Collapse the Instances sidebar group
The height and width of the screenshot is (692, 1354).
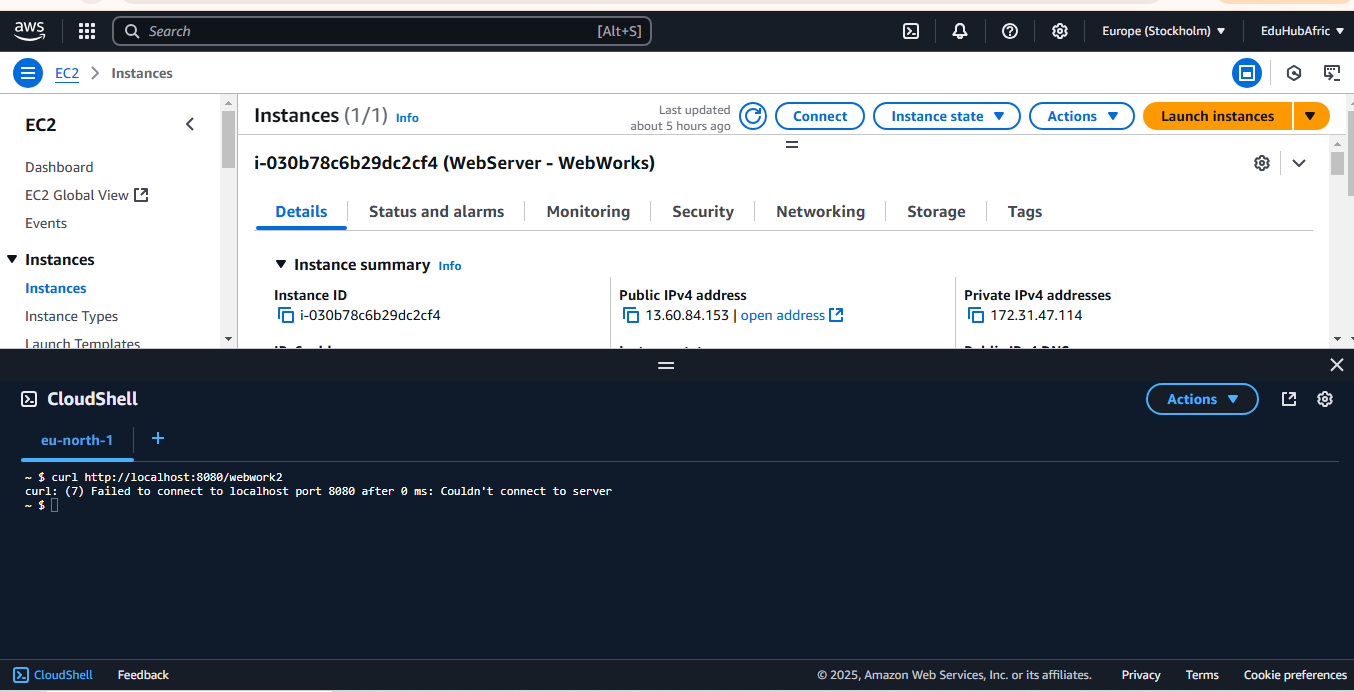point(12,260)
